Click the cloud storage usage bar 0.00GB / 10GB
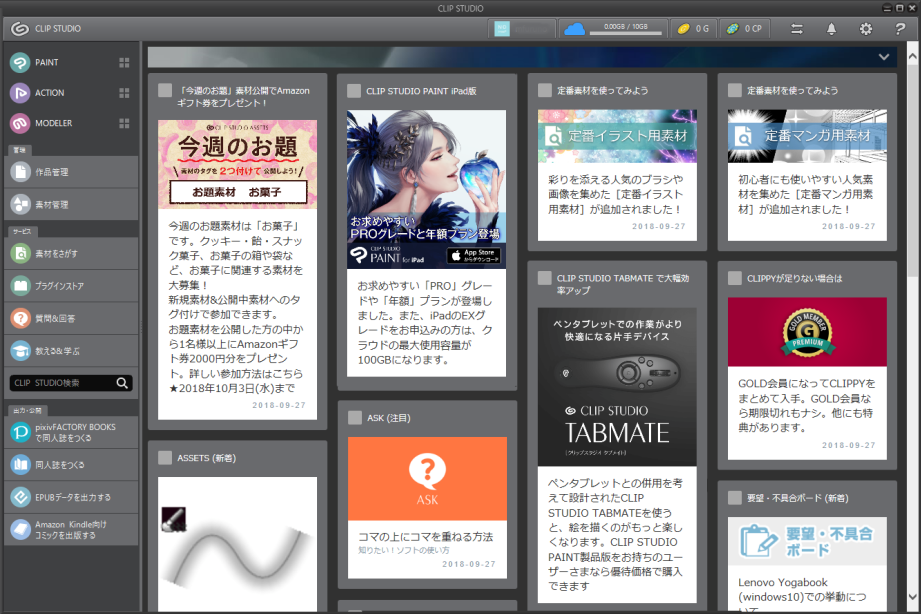 [x=626, y=29]
